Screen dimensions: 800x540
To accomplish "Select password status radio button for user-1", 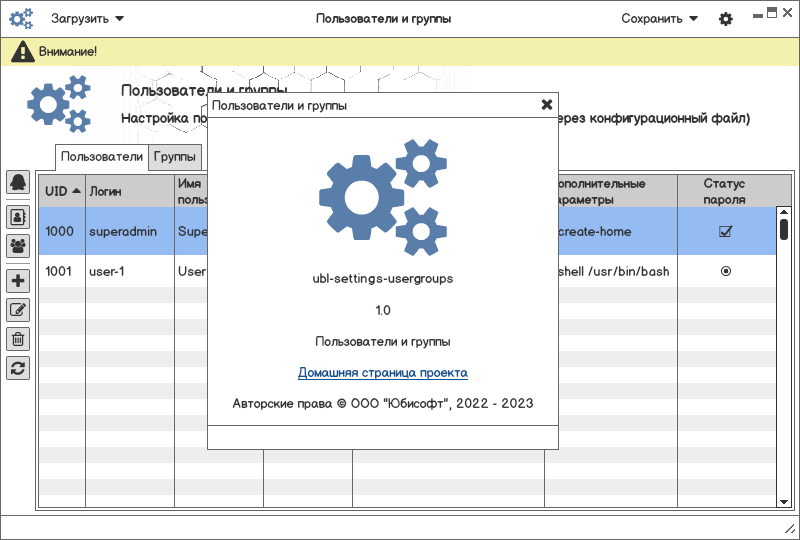I will pos(726,271).
